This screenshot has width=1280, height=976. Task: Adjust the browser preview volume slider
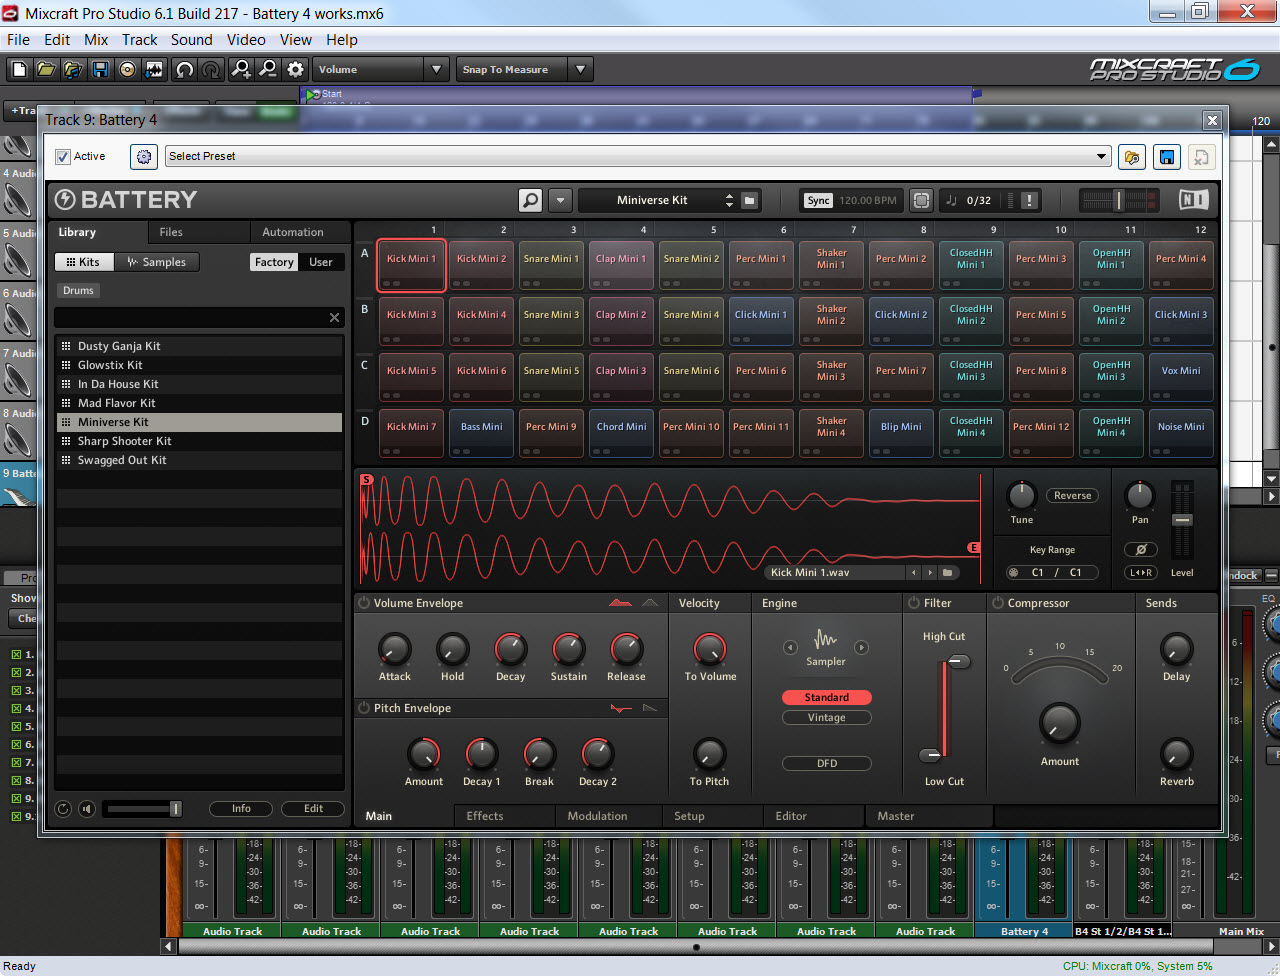coord(175,809)
